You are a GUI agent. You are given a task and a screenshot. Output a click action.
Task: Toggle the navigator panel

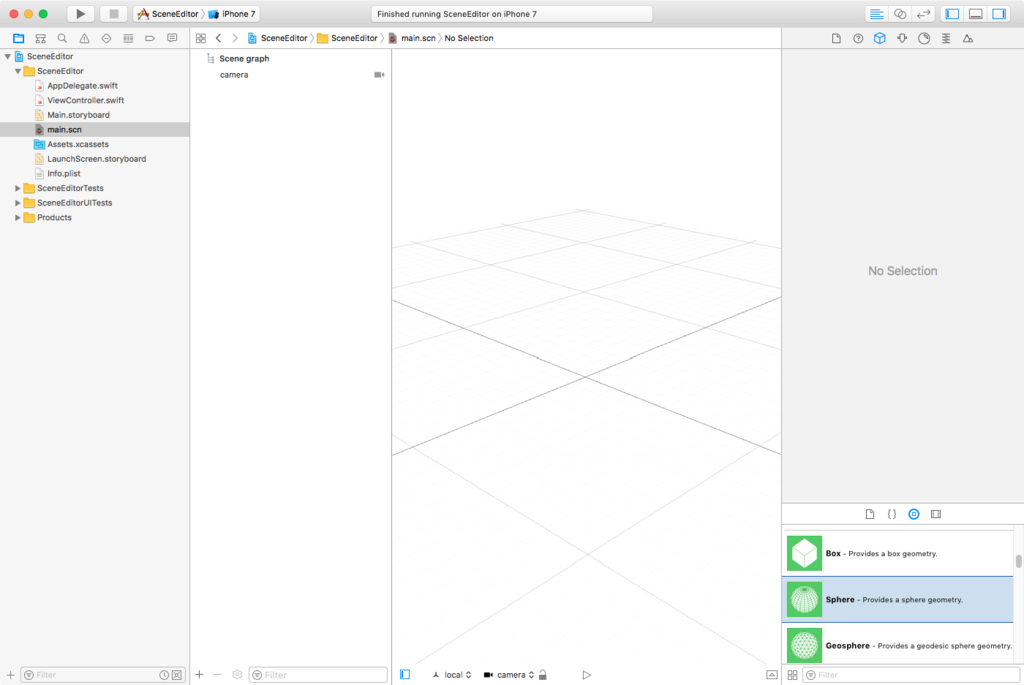coord(952,14)
